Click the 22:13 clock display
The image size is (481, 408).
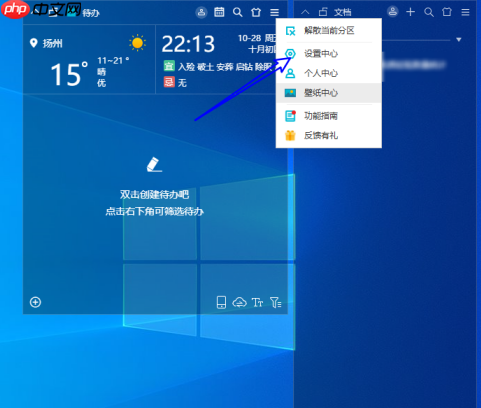click(188, 44)
